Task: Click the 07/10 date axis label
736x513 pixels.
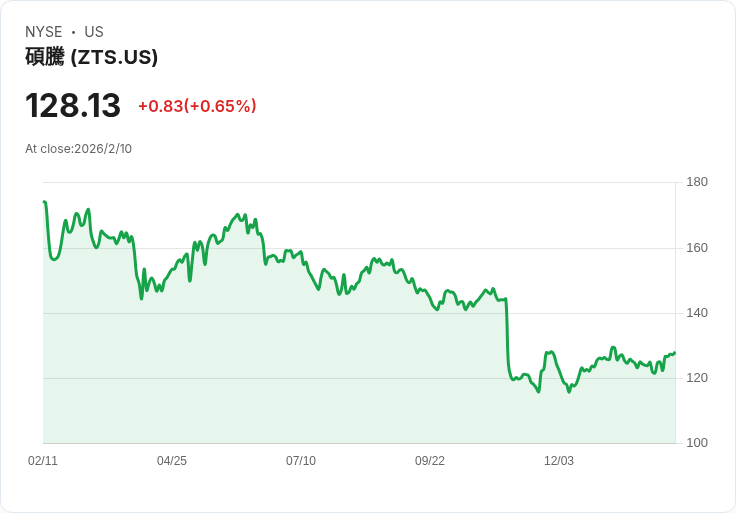Action: click(301, 461)
